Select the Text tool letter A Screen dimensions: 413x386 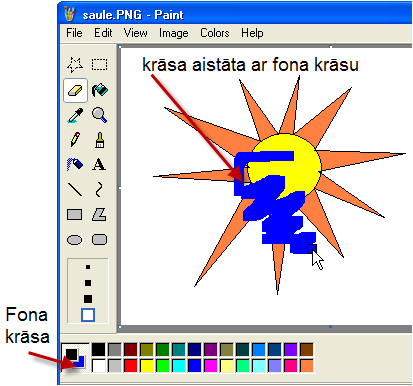coord(99,164)
